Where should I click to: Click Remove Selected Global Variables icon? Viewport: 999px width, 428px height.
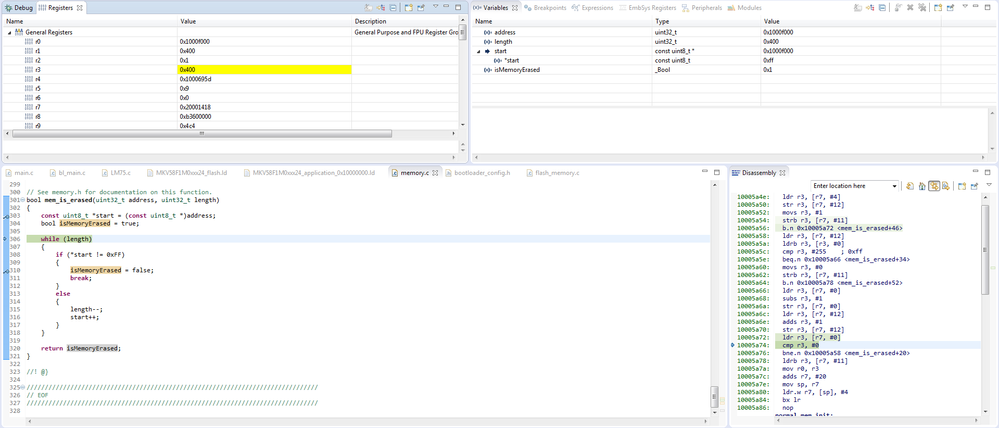pos(910,8)
